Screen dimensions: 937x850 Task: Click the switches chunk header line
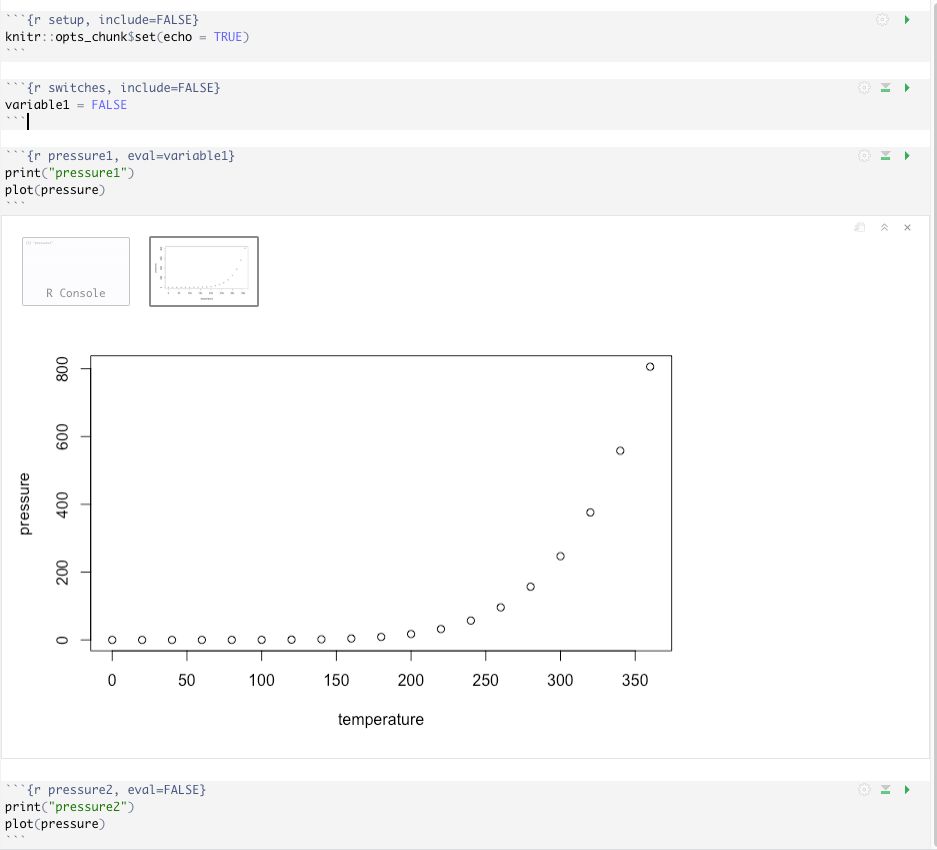click(113, 88)
